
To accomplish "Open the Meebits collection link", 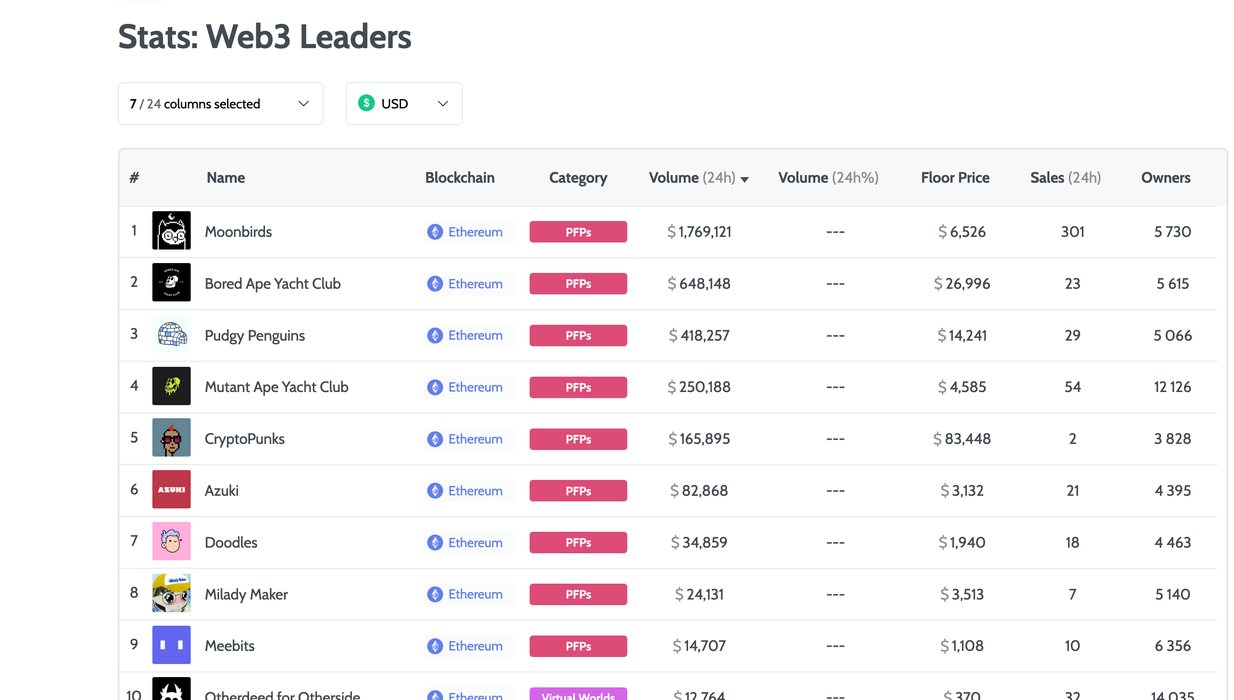I will (x=230, y=645).
